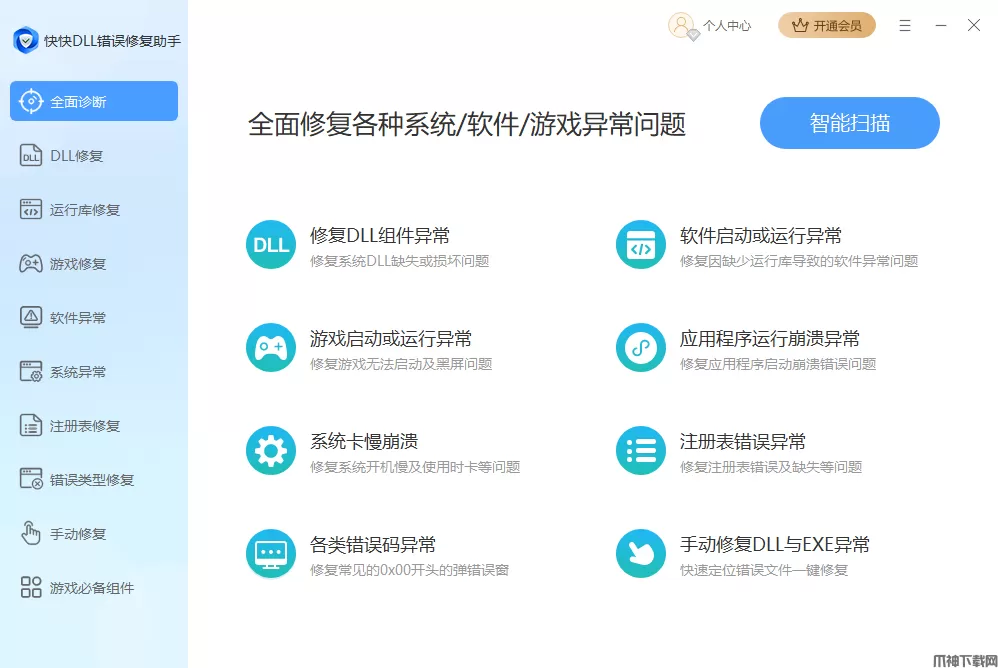Click the list icon for registry errors
The image size is (998, 668).
[x=641, y=451]
